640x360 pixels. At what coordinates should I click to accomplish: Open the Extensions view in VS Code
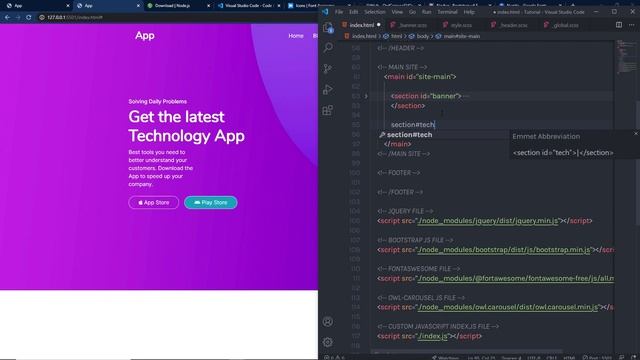[328, 110]
